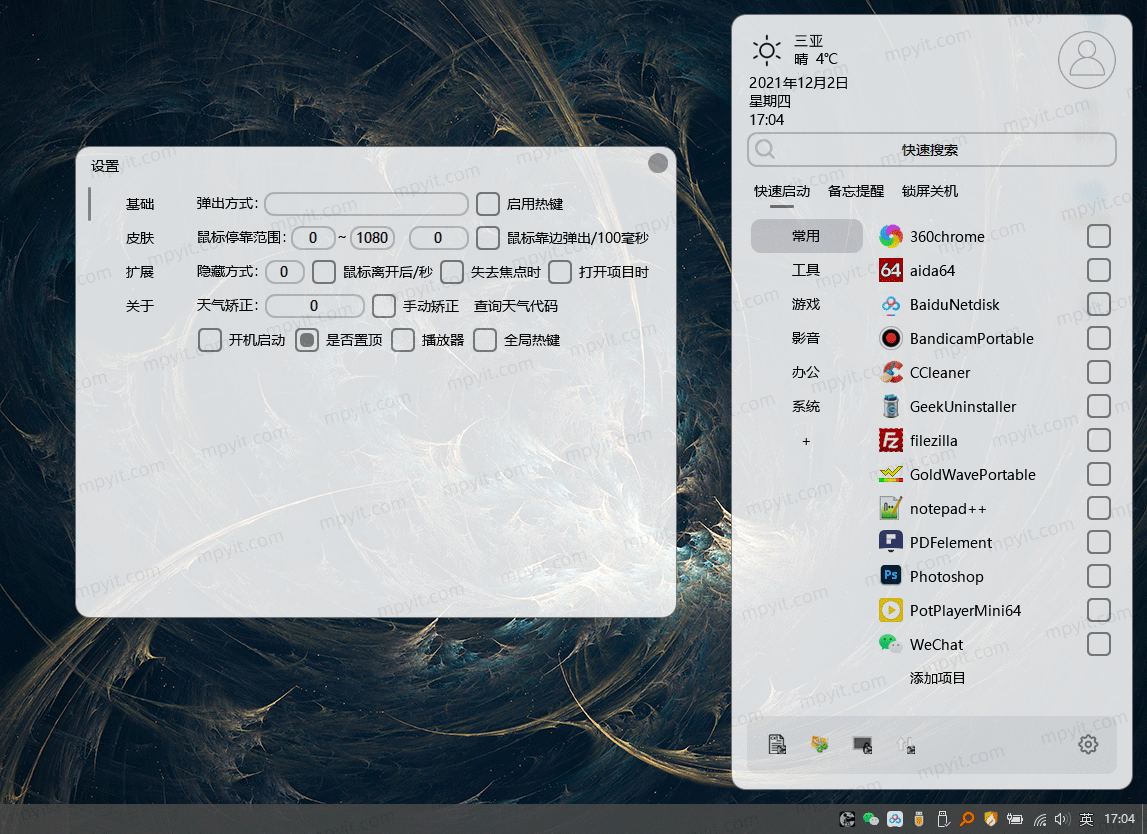This screenshot has width=1147, height=834.
Task: Uncheck the 是否置顶 checkbox
Action: [307, 340]
